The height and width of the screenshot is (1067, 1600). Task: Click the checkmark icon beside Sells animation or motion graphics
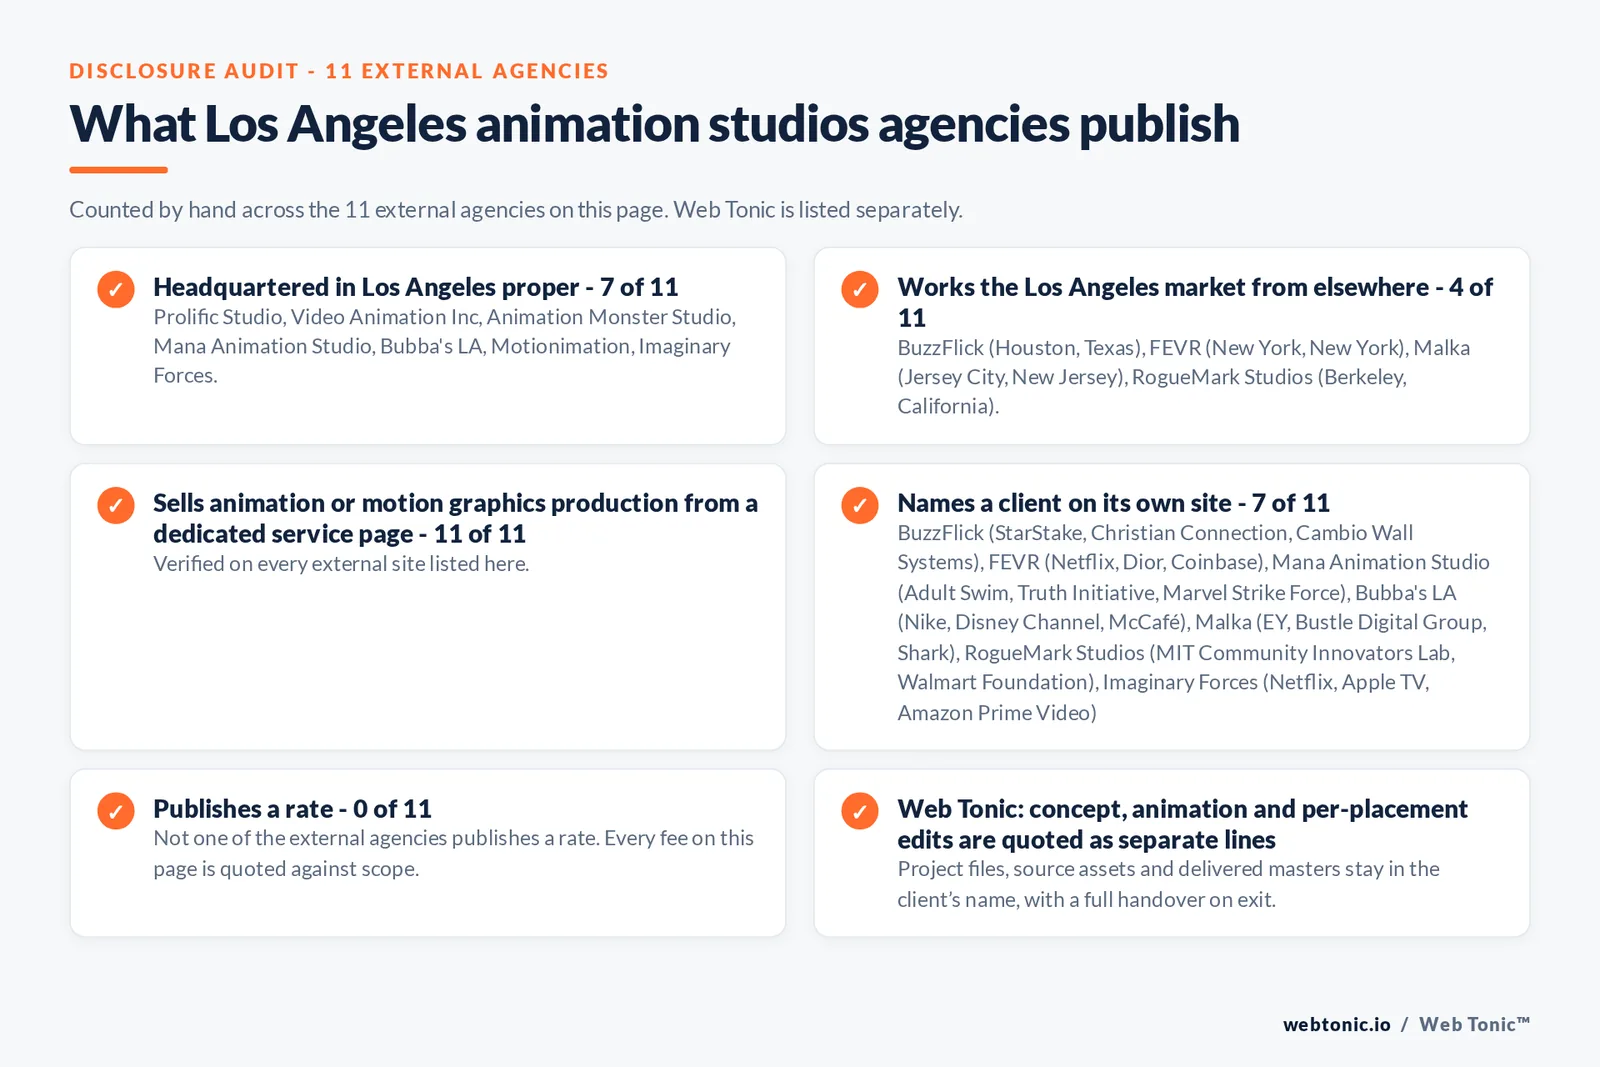[116, 505]
